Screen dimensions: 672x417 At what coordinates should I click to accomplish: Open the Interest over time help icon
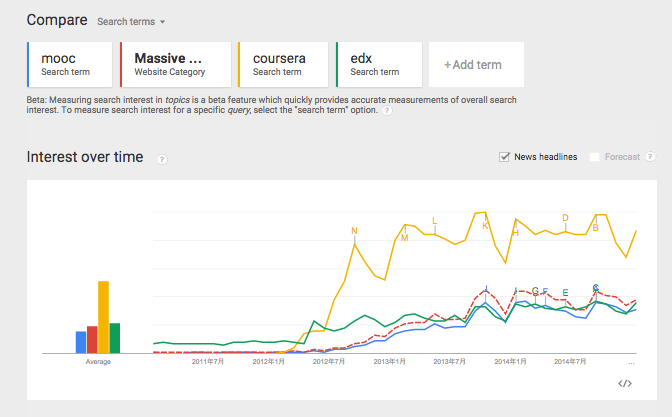(162, 159)
